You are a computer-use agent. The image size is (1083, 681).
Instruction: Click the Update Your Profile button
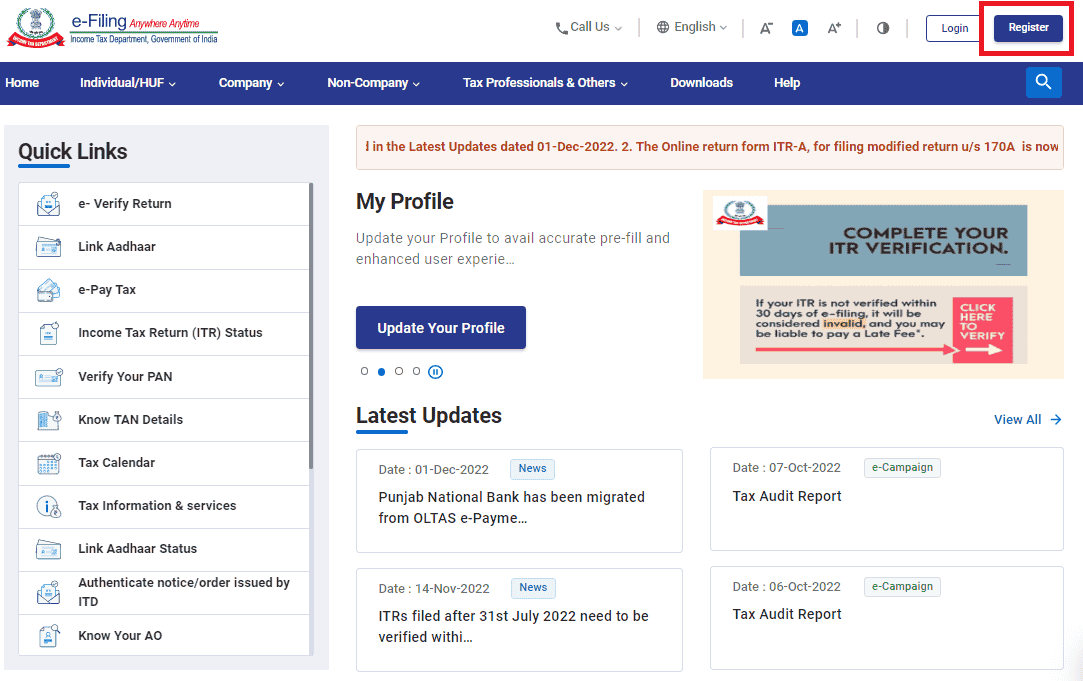[x=441, y=327]
